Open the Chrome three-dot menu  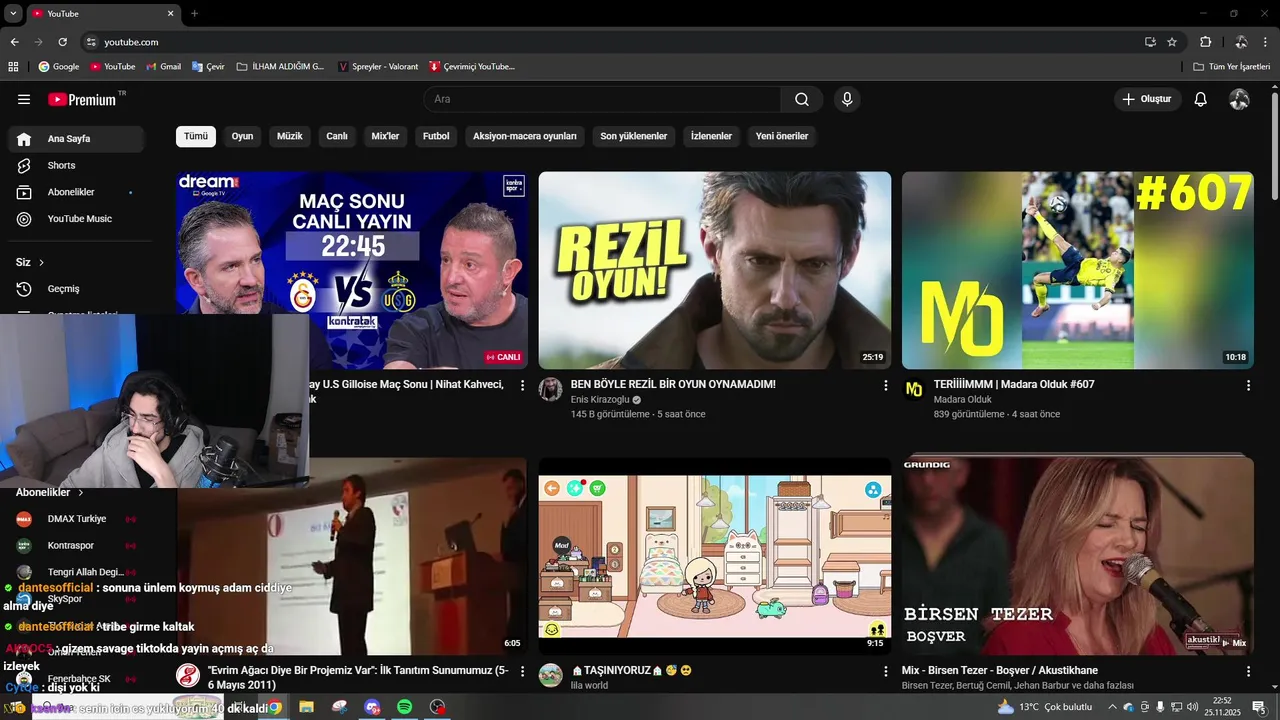pos(1265,42)
